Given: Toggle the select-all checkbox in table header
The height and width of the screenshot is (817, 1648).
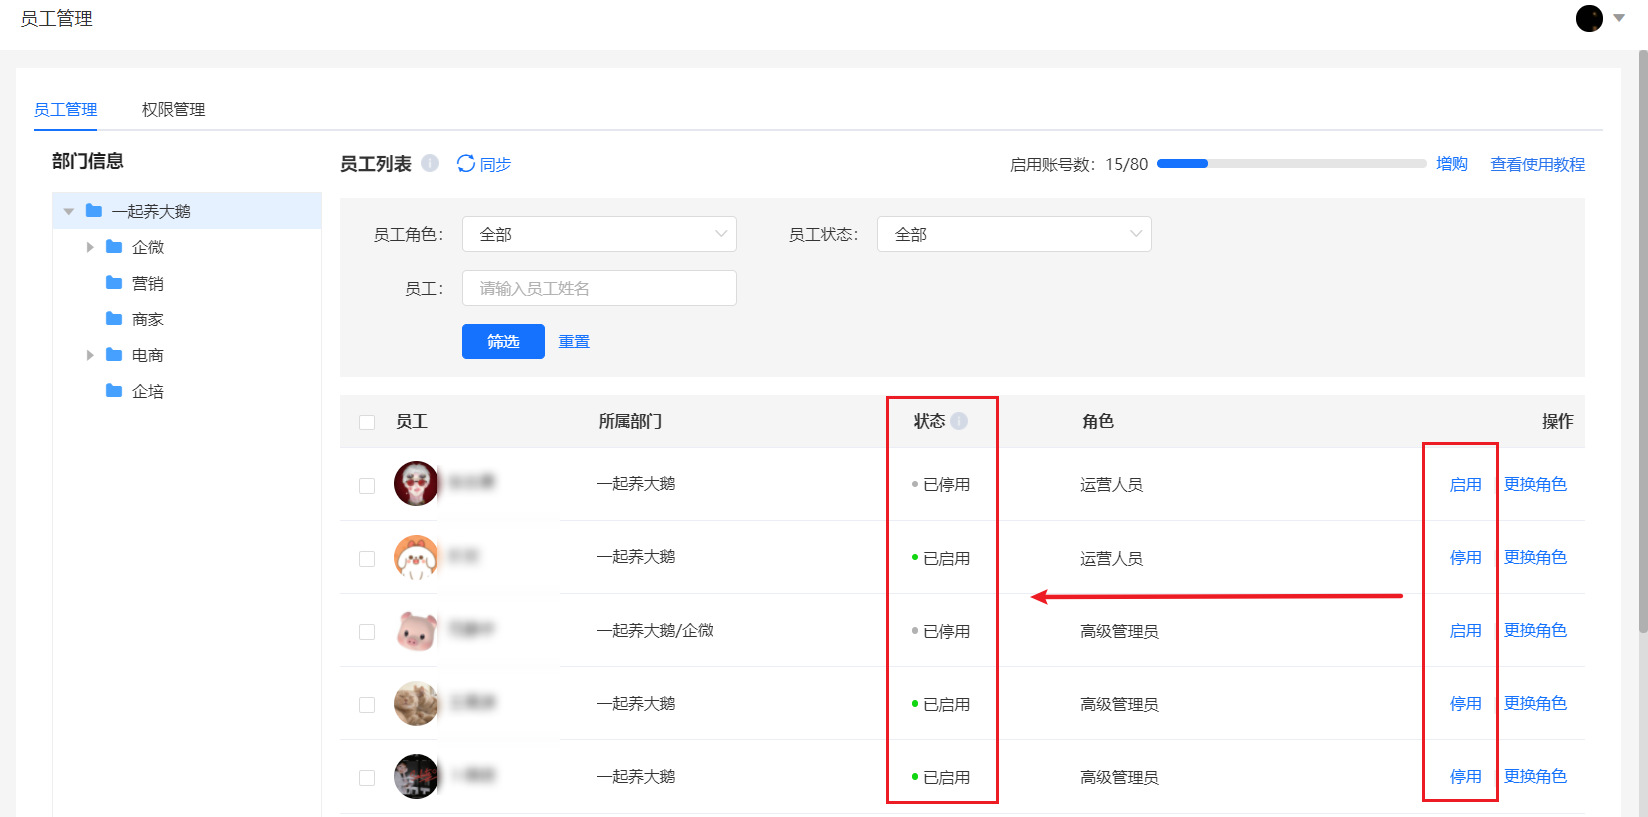Looking at the screenshot, I should [367, 422].
